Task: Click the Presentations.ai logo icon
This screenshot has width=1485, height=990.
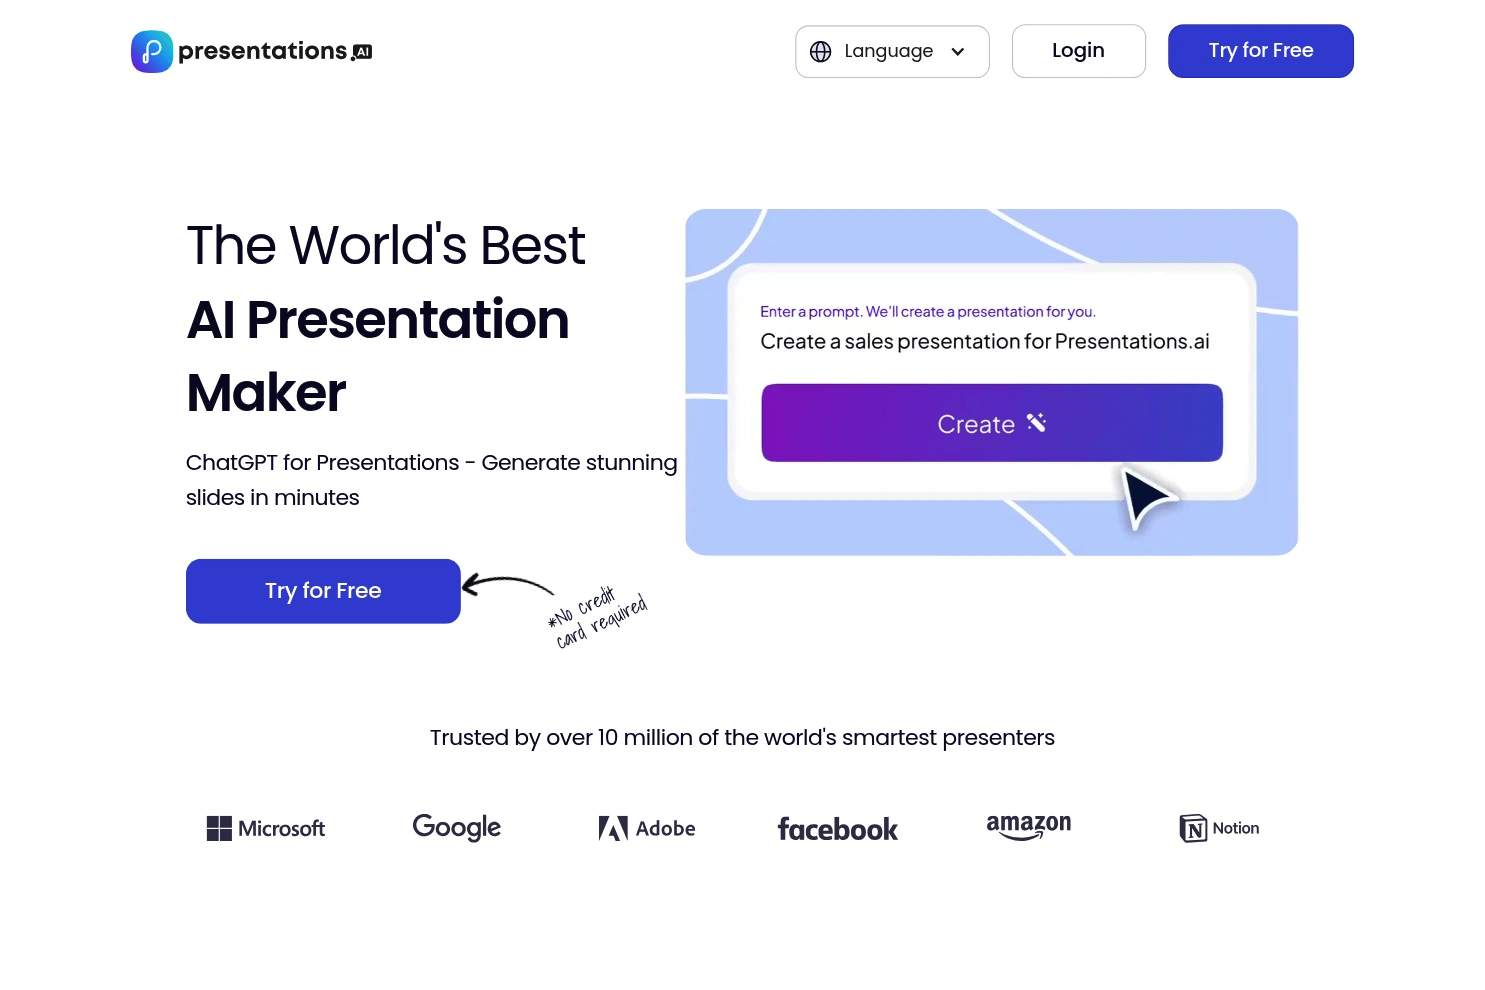Action: pos(151,50)
